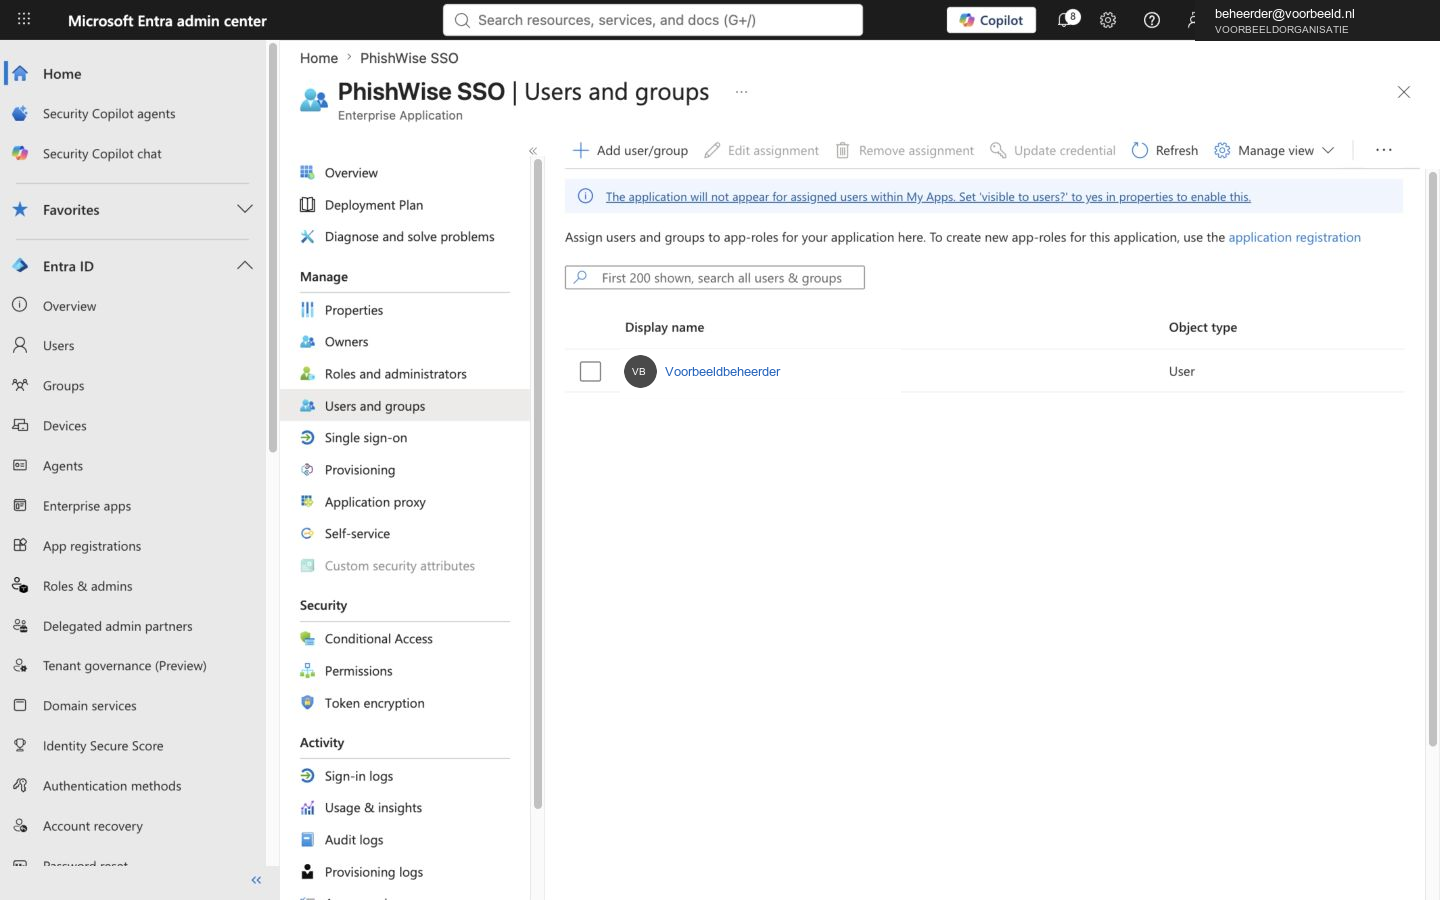Tick the Voorbeeldbeheerder row checkbox
The width and height of the screenshot is (1440, 900).
591,371
